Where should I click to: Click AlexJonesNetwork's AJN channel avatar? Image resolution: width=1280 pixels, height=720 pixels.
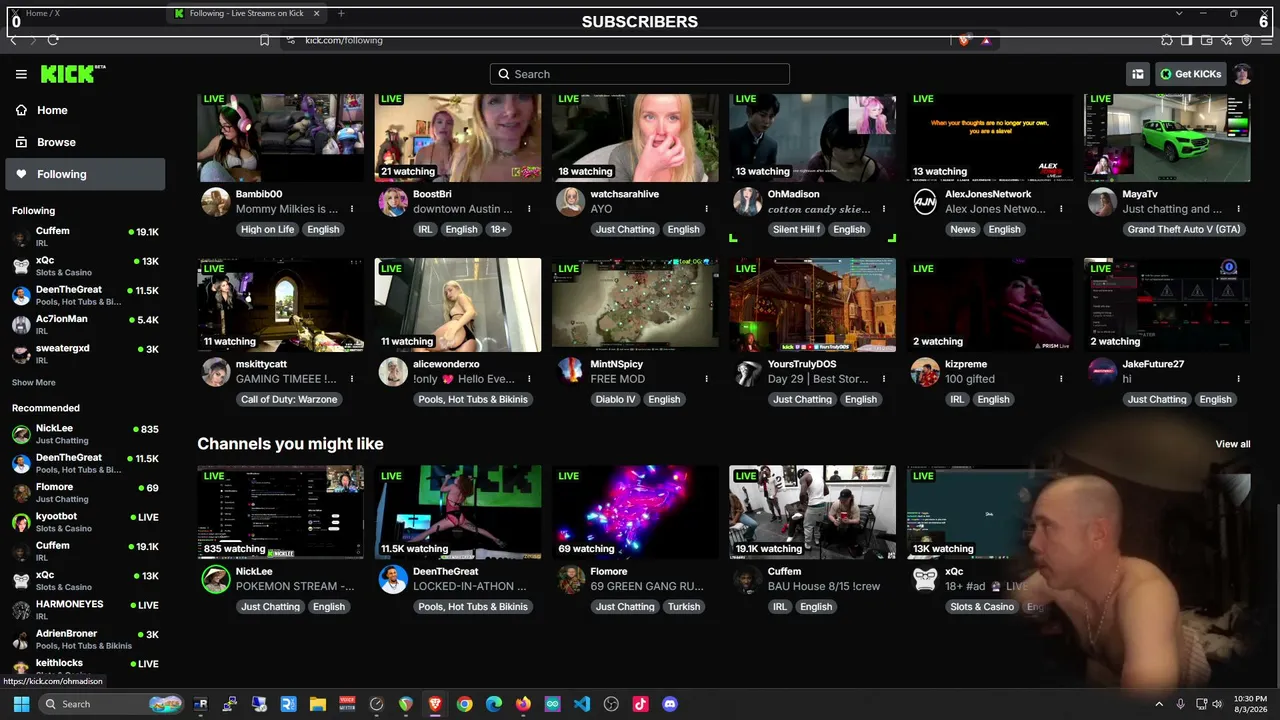pyautogui.click(x=925, y=202)
